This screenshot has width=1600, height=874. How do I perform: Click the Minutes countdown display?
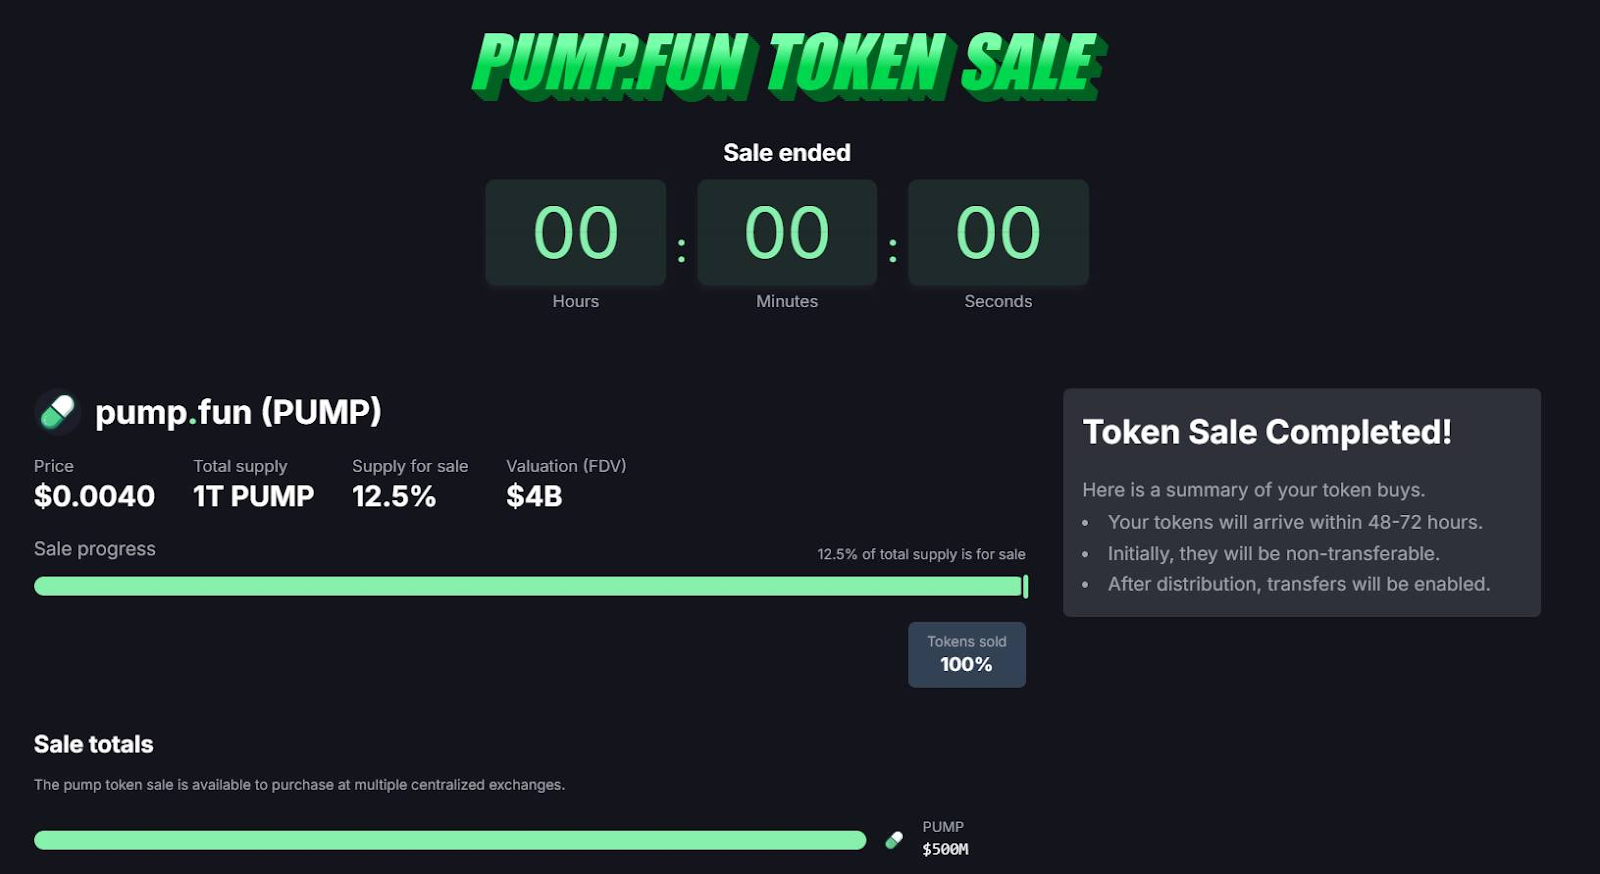[787, 232]
